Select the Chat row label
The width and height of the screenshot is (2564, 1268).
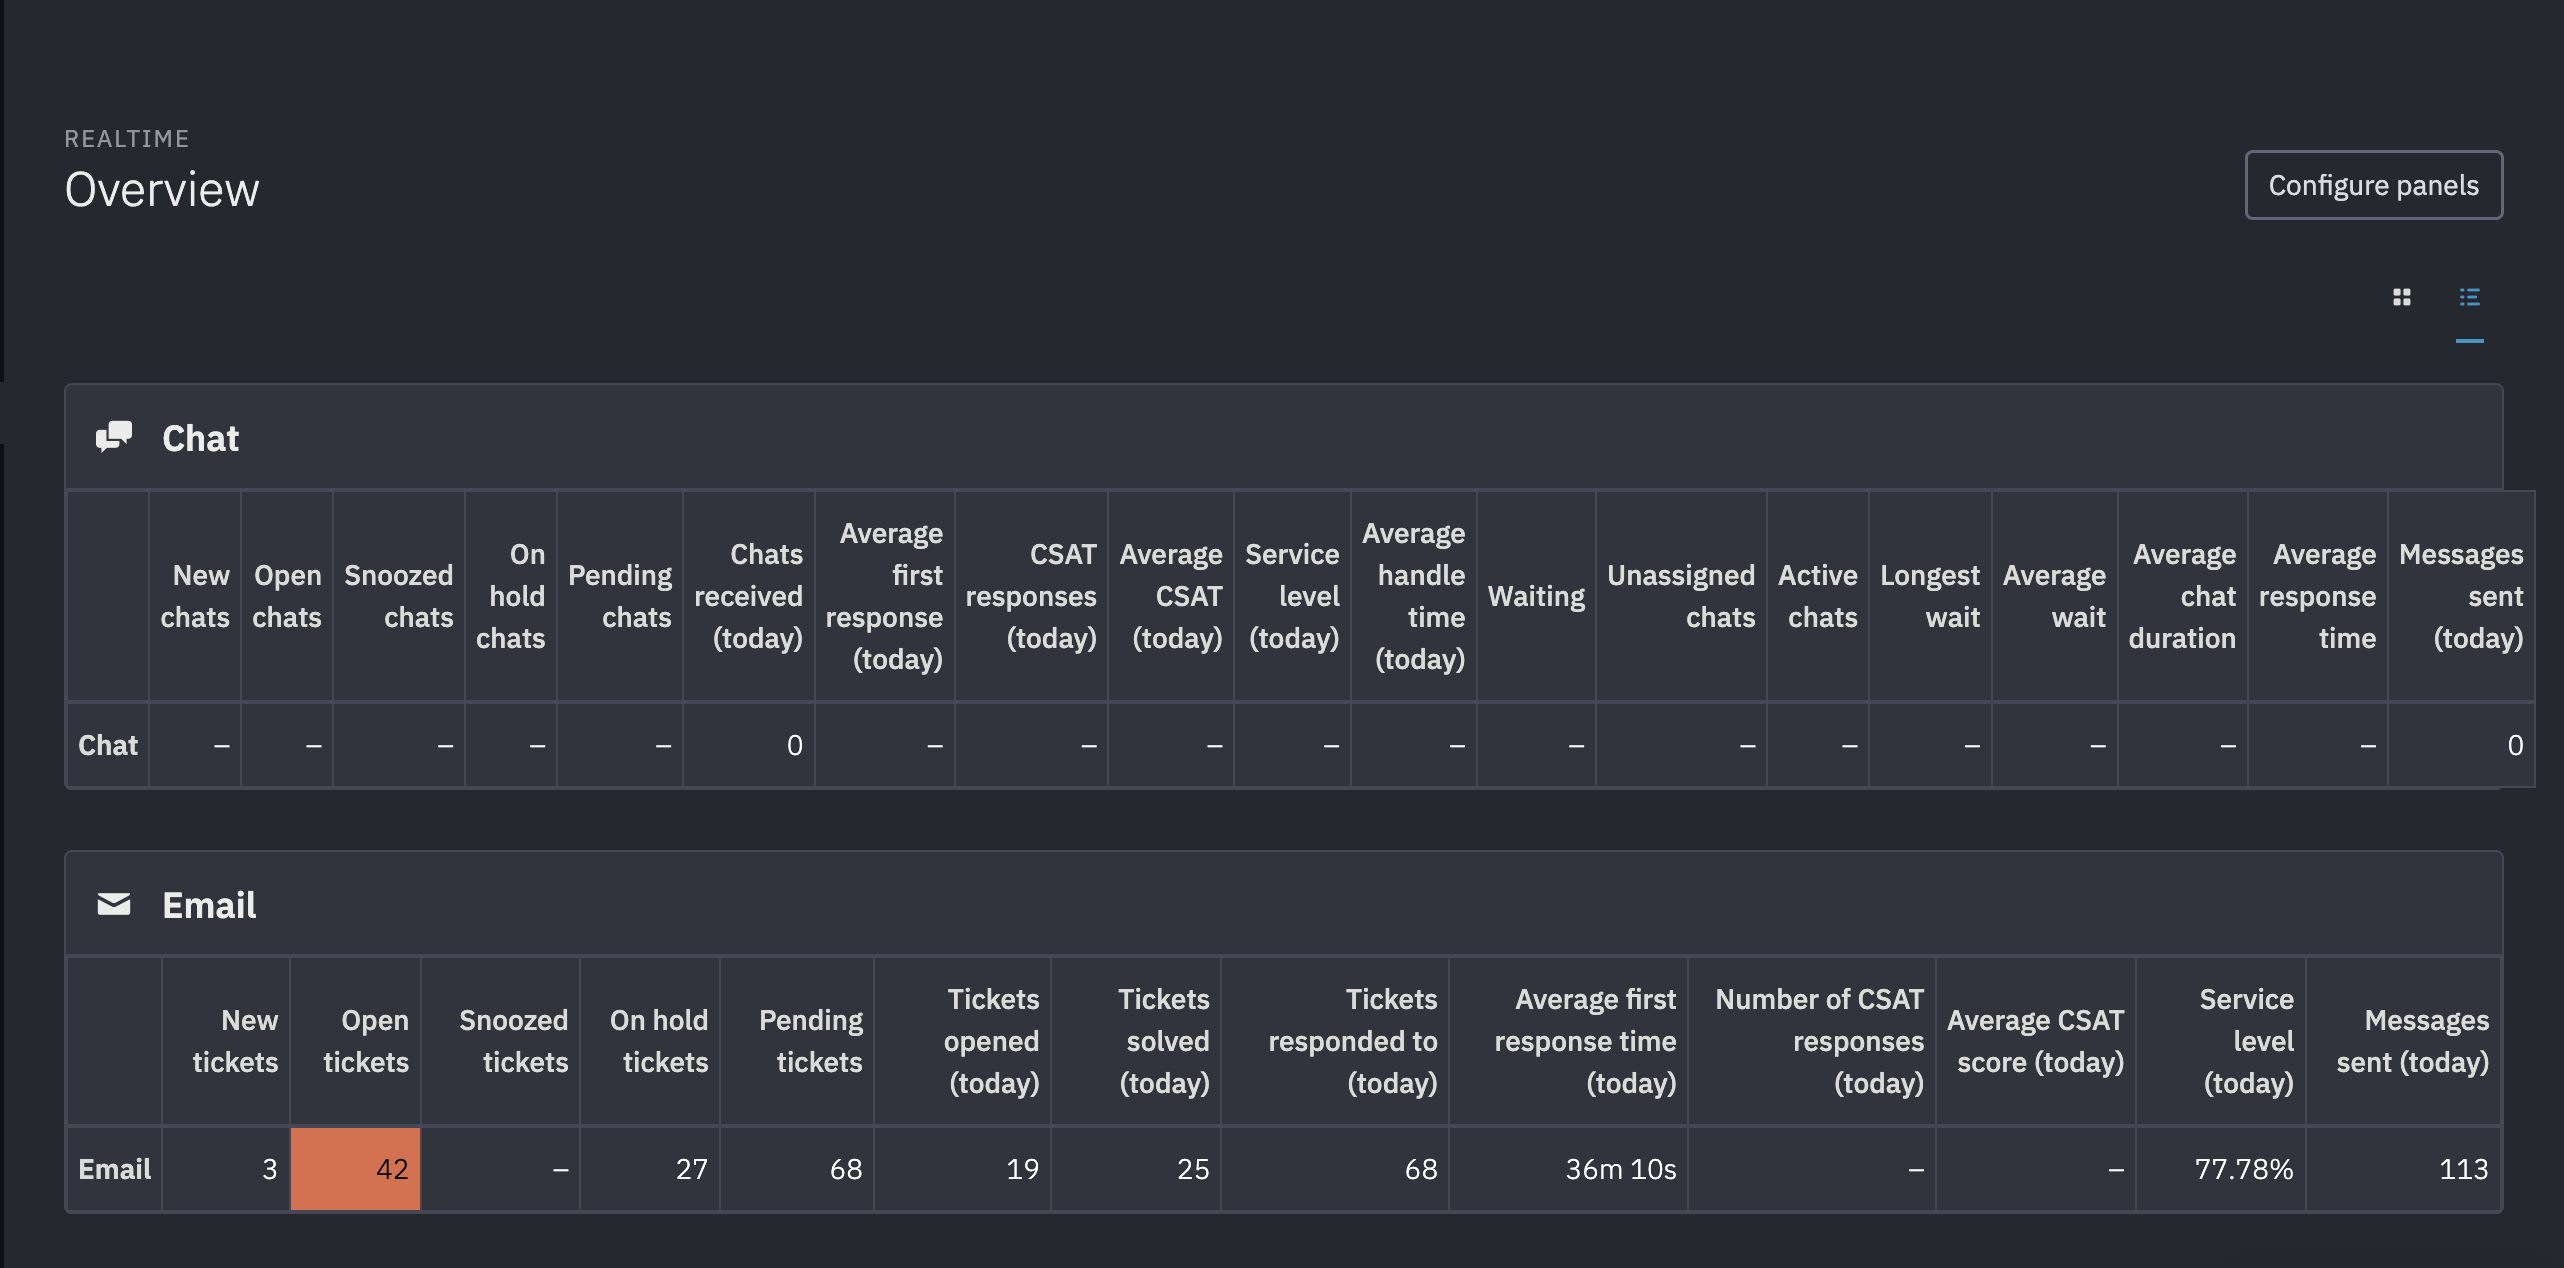(x=108, y=744)
